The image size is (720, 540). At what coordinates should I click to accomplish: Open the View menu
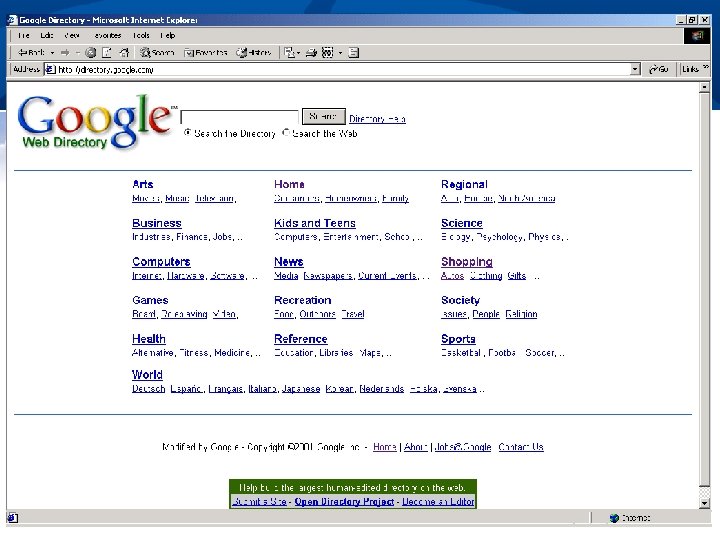(x=72, y=35)
